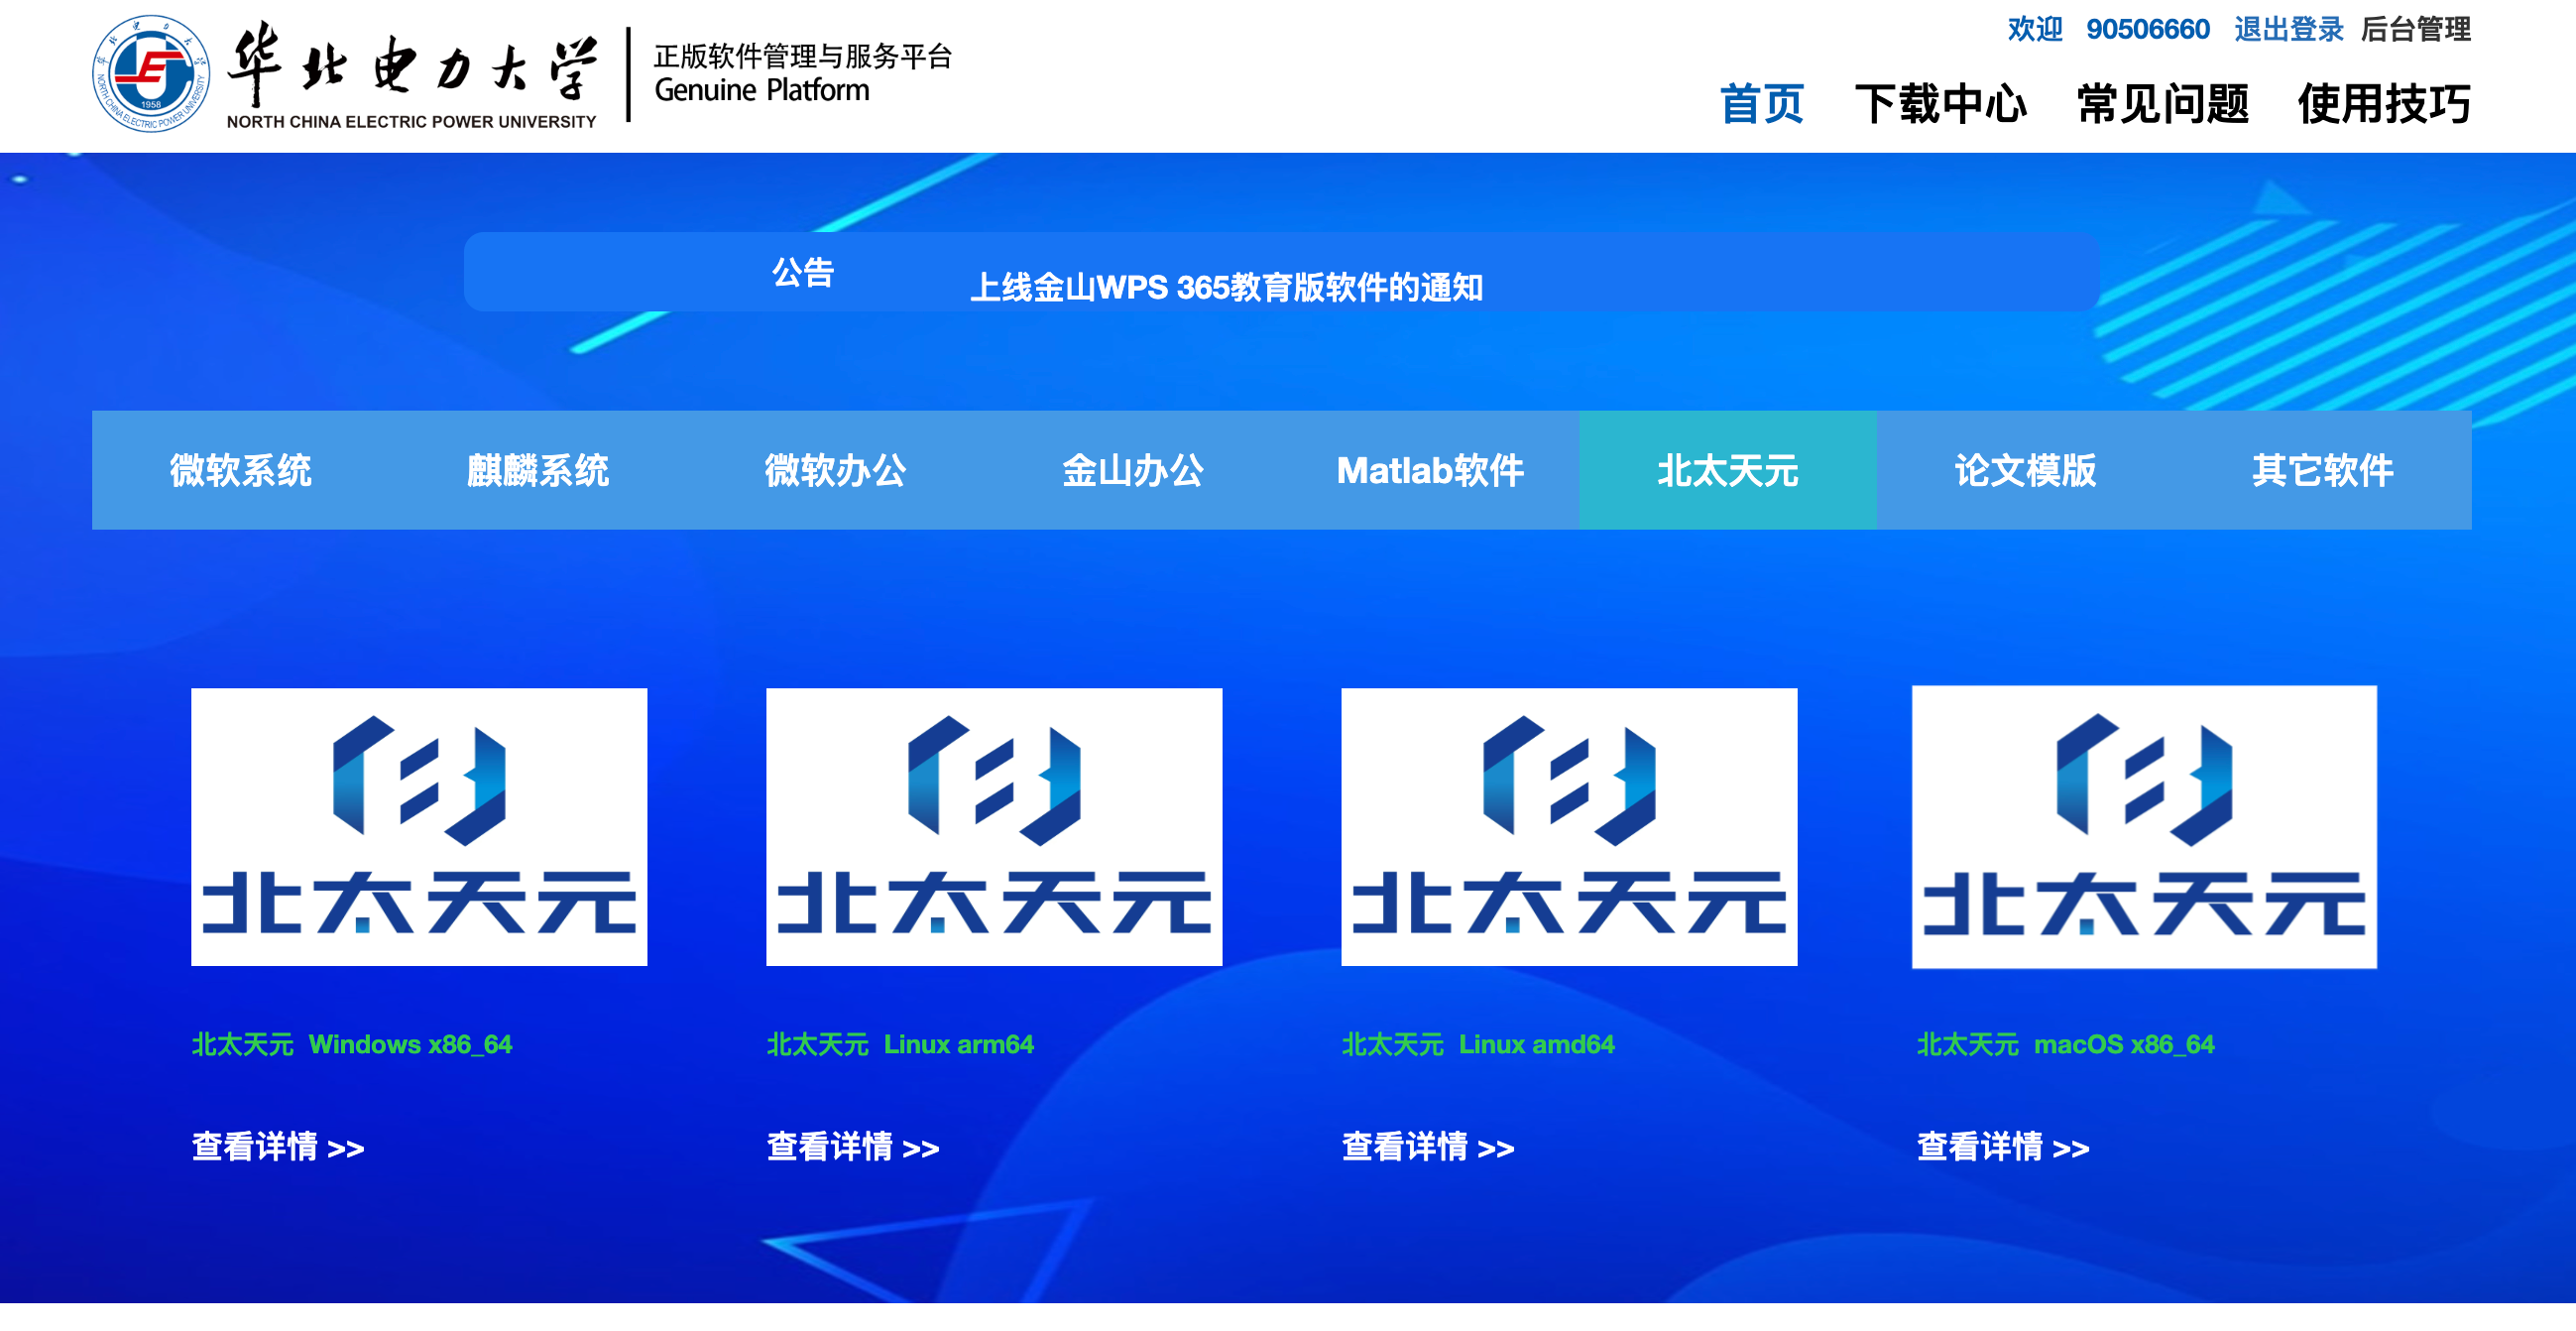Click the 正版软件管理与服务平台 platform title

(x=803, y=56)
